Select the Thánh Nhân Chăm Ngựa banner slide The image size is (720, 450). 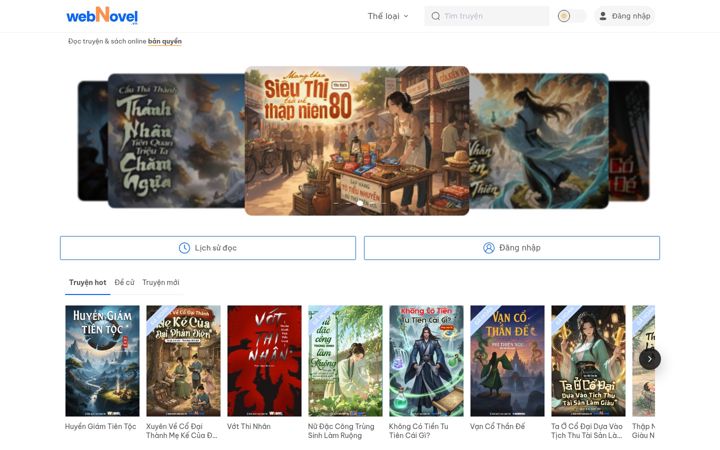point(176,141)
